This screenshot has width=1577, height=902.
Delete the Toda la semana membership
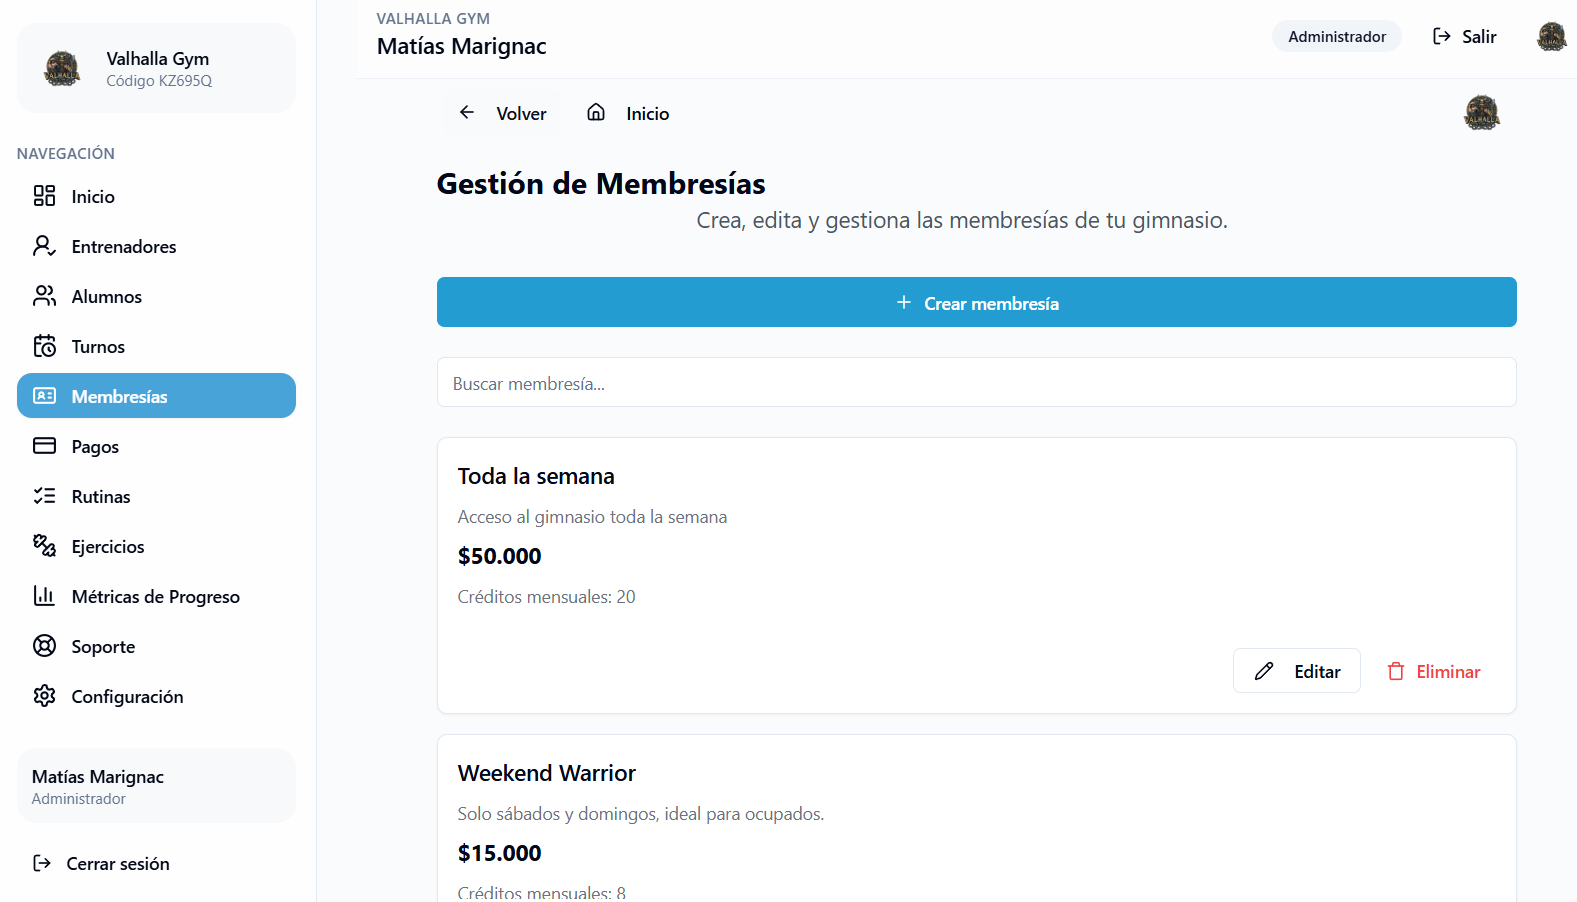tap(1433, 670)
